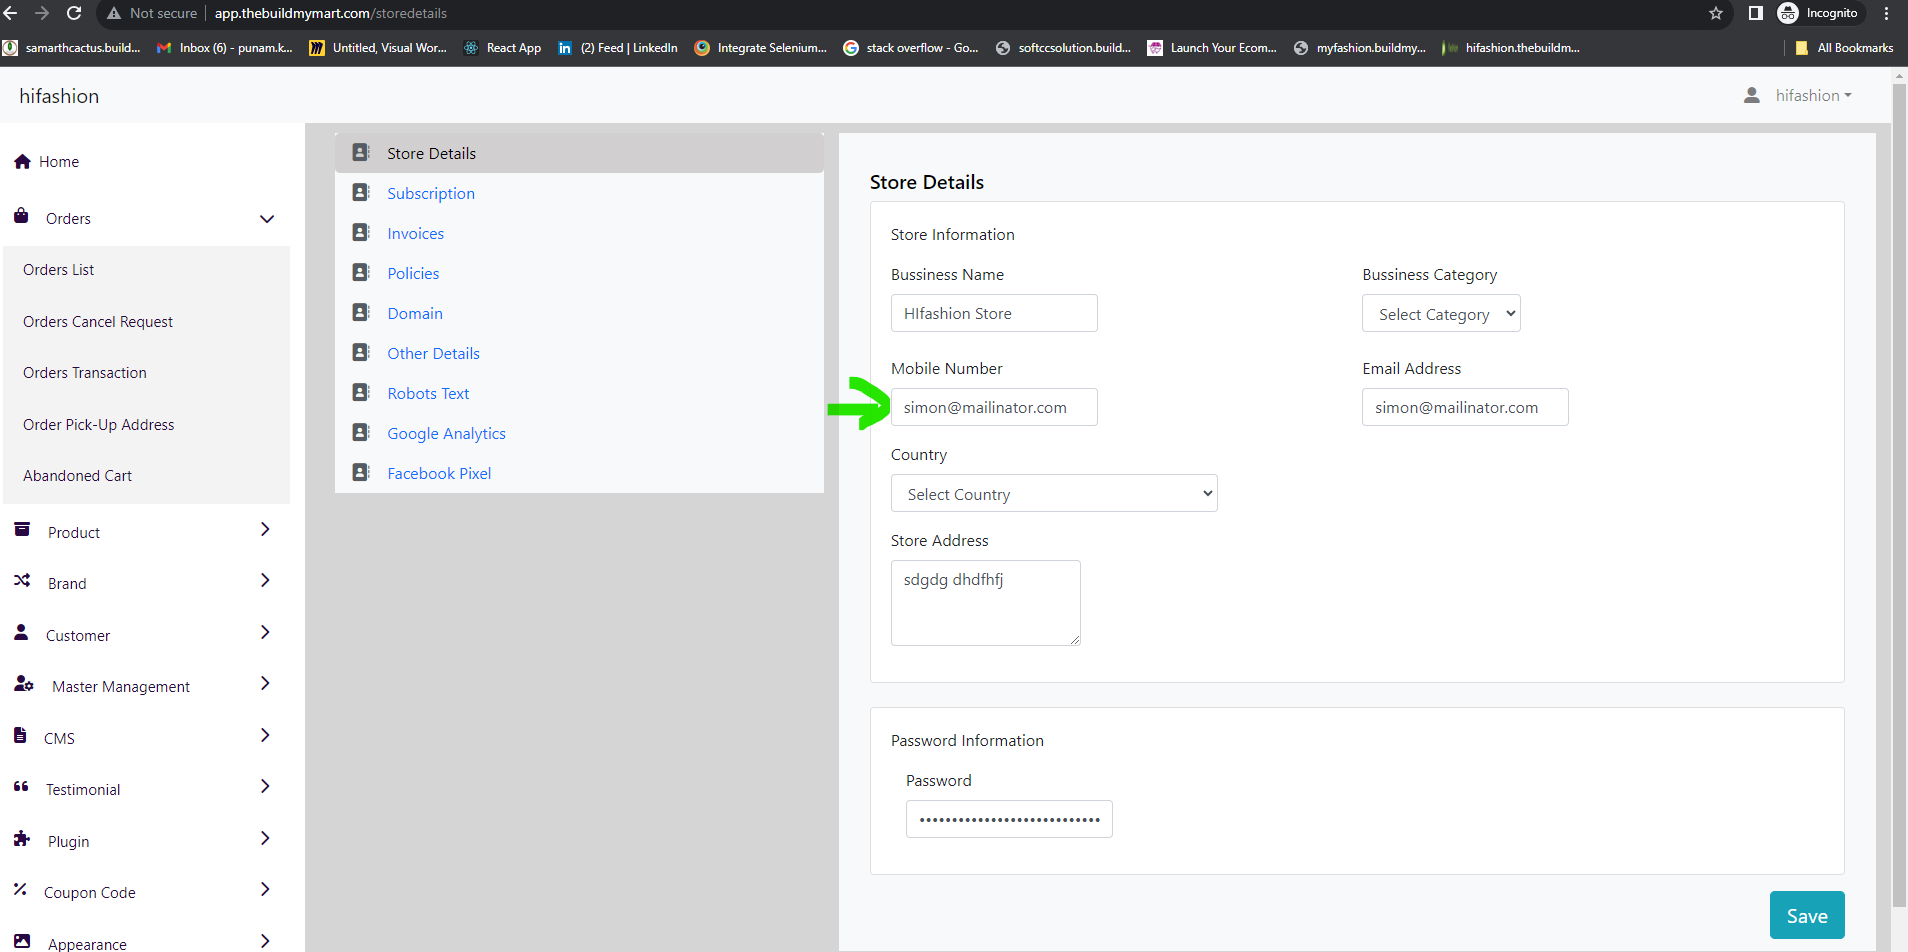Open the browser three-dot menu
The height and width of the screenshot is (952, 1908).
point(1887,13)
